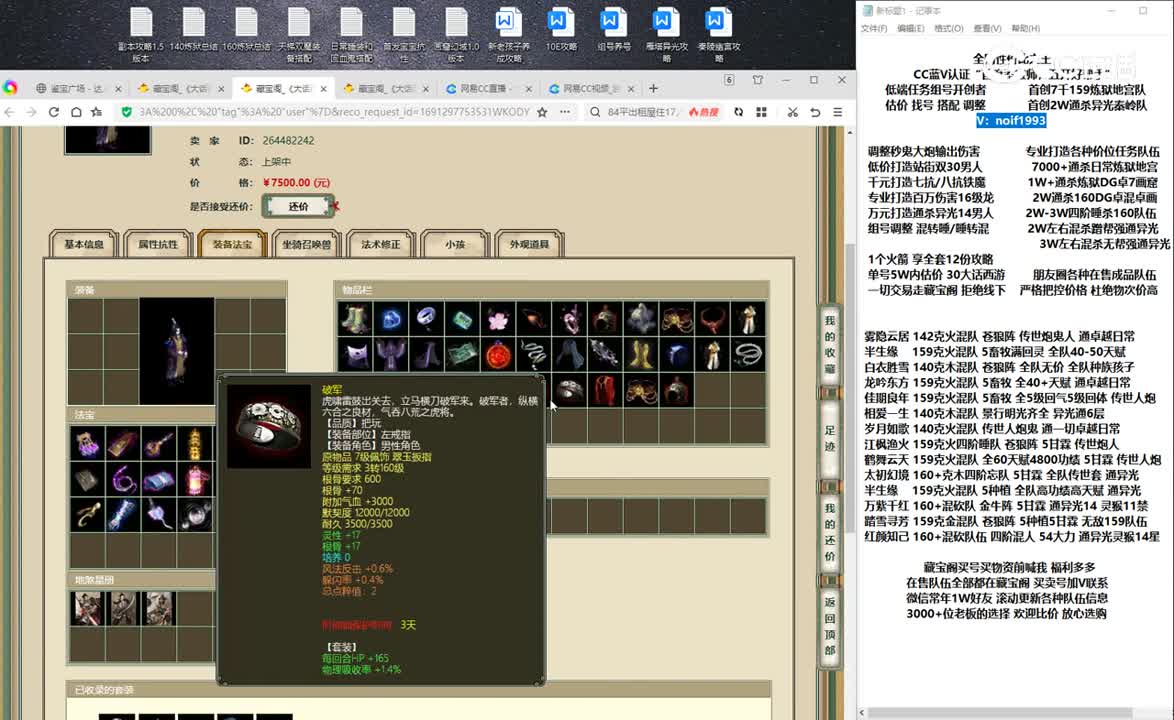Click Notepad horizontal scrollbar
1174x720 pixels.
click(1000, 713)
